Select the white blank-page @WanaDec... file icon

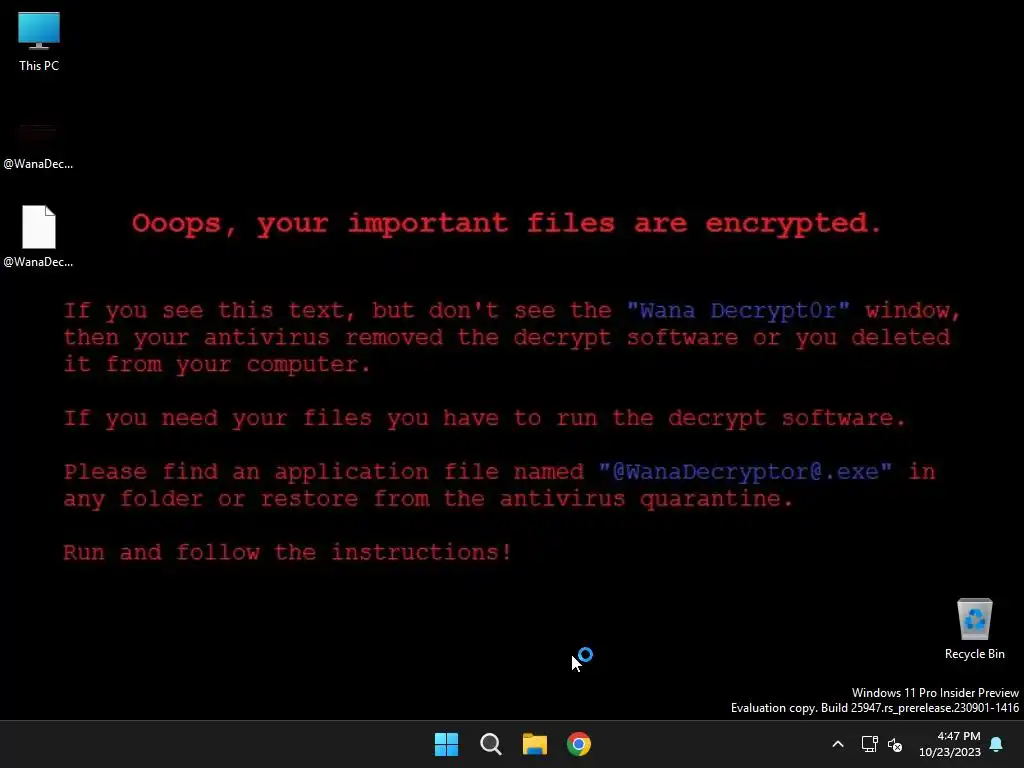tap(38, 236)
